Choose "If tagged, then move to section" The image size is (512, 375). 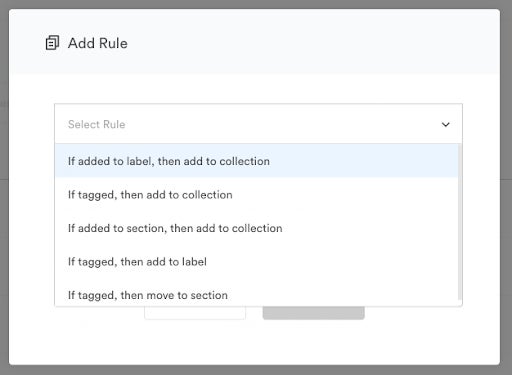(x=257, y=292)
